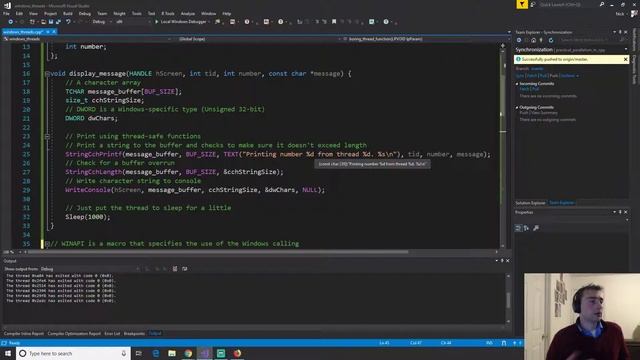
Task: Collapse the comment block at line 23
Action: coord(47,136)
